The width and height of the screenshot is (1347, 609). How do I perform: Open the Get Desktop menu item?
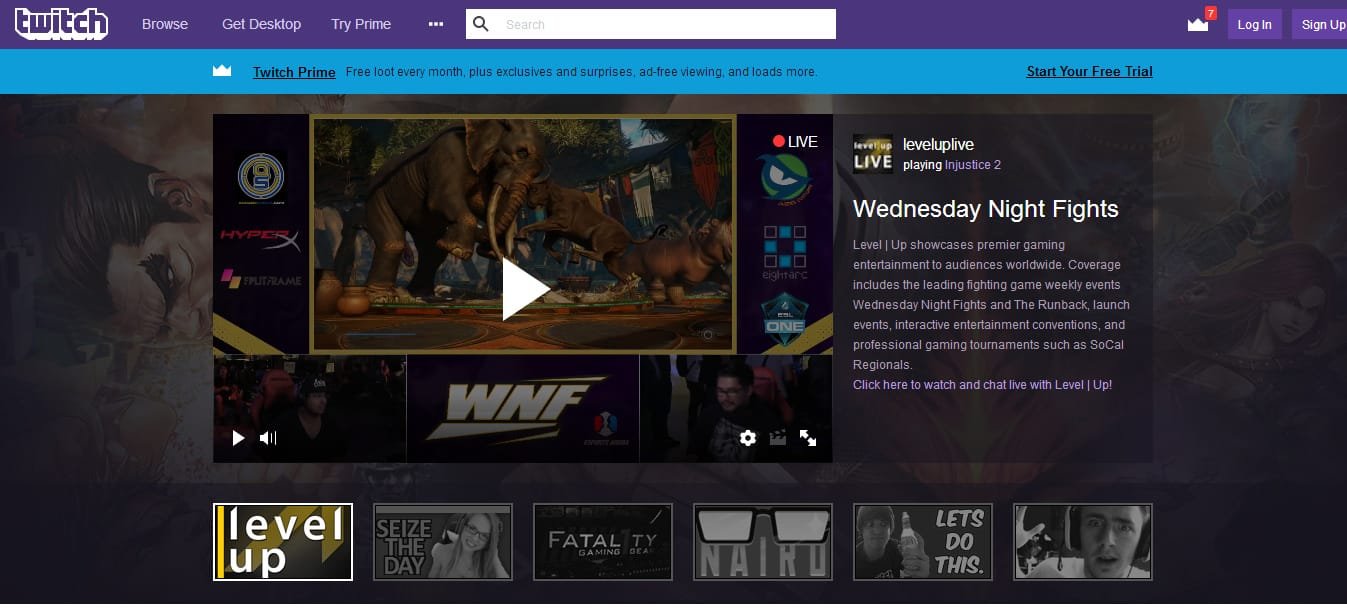coord(261,24)
